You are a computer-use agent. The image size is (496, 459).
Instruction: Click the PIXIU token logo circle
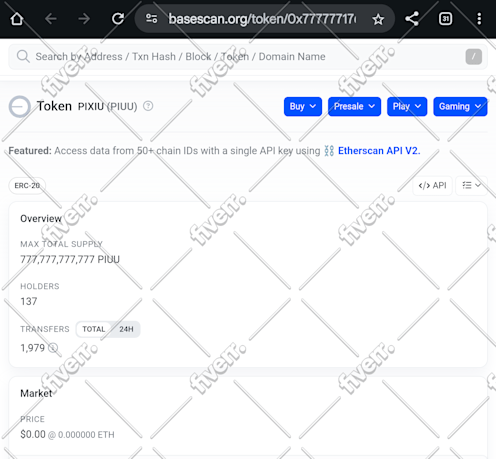[x=20, y=107]
